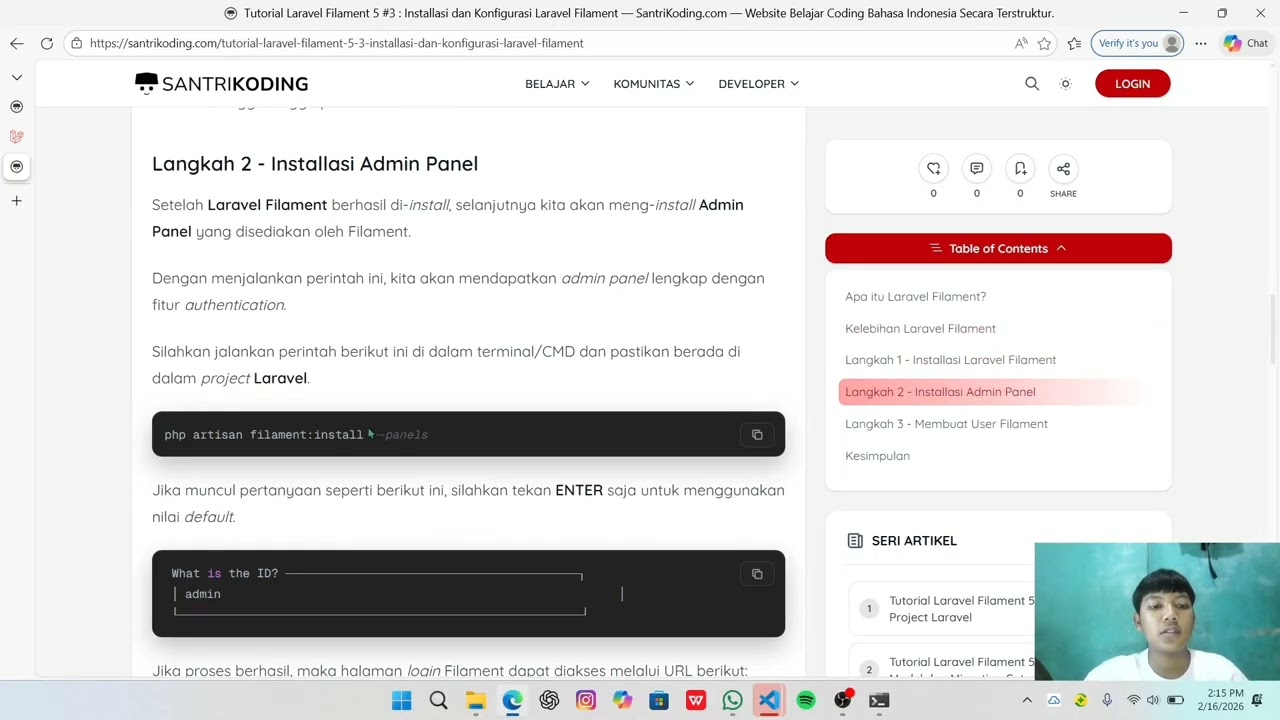1280x720 pixels.
Task: Click the Verify it's you profile button
Action: pyautogui.click(x=1139, y=43)
